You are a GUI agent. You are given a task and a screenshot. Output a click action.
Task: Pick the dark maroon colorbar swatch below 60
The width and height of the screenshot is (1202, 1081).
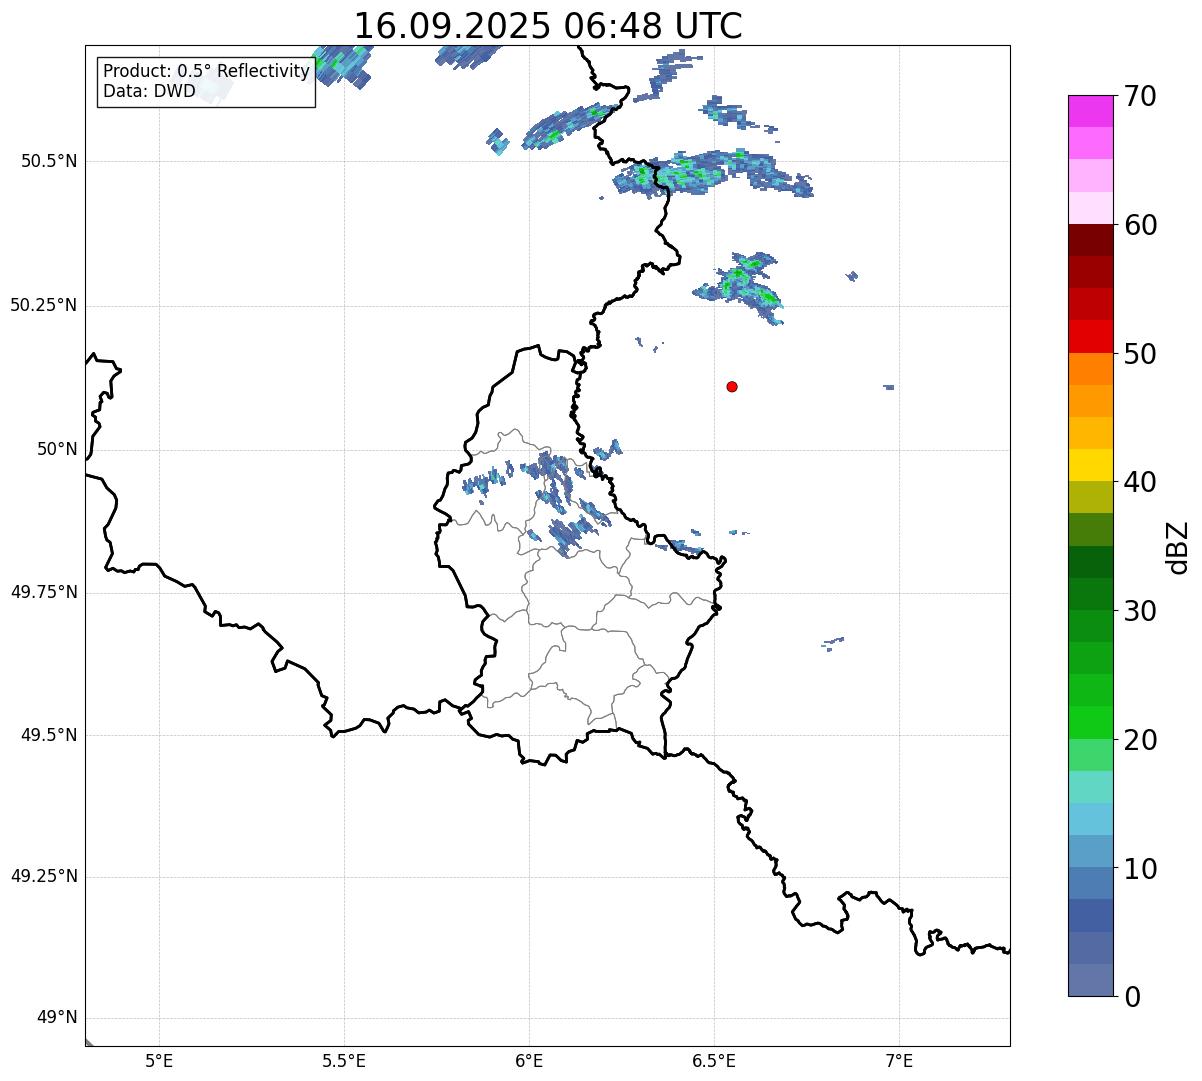1091,240
